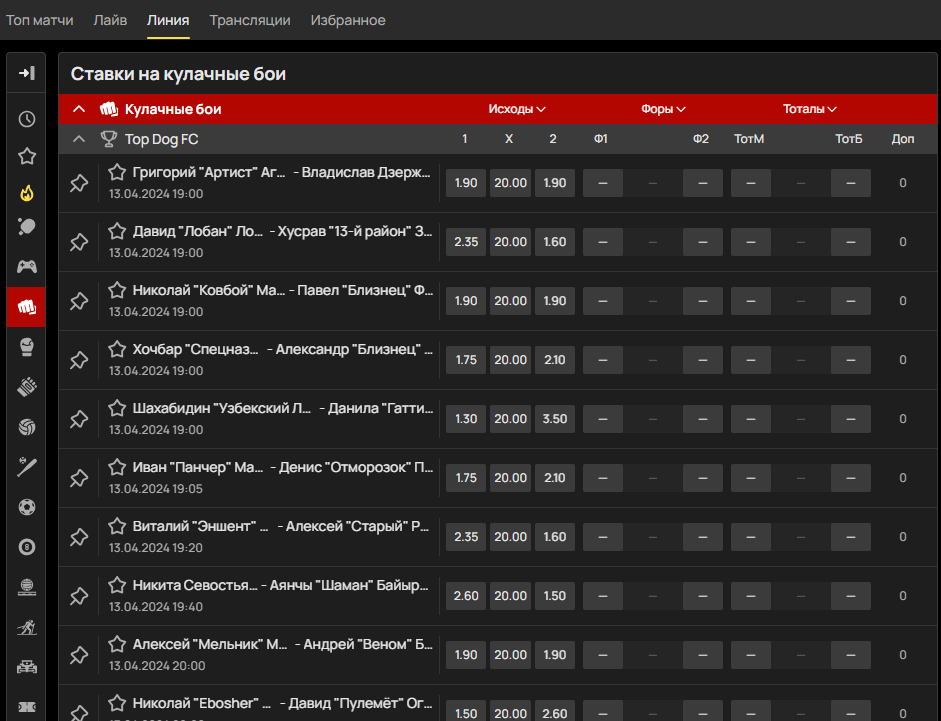The height and width of the screenshot is (721, 941).
Task: Pin the Виталий "Эншент" match
Action: tap(79, 537)
